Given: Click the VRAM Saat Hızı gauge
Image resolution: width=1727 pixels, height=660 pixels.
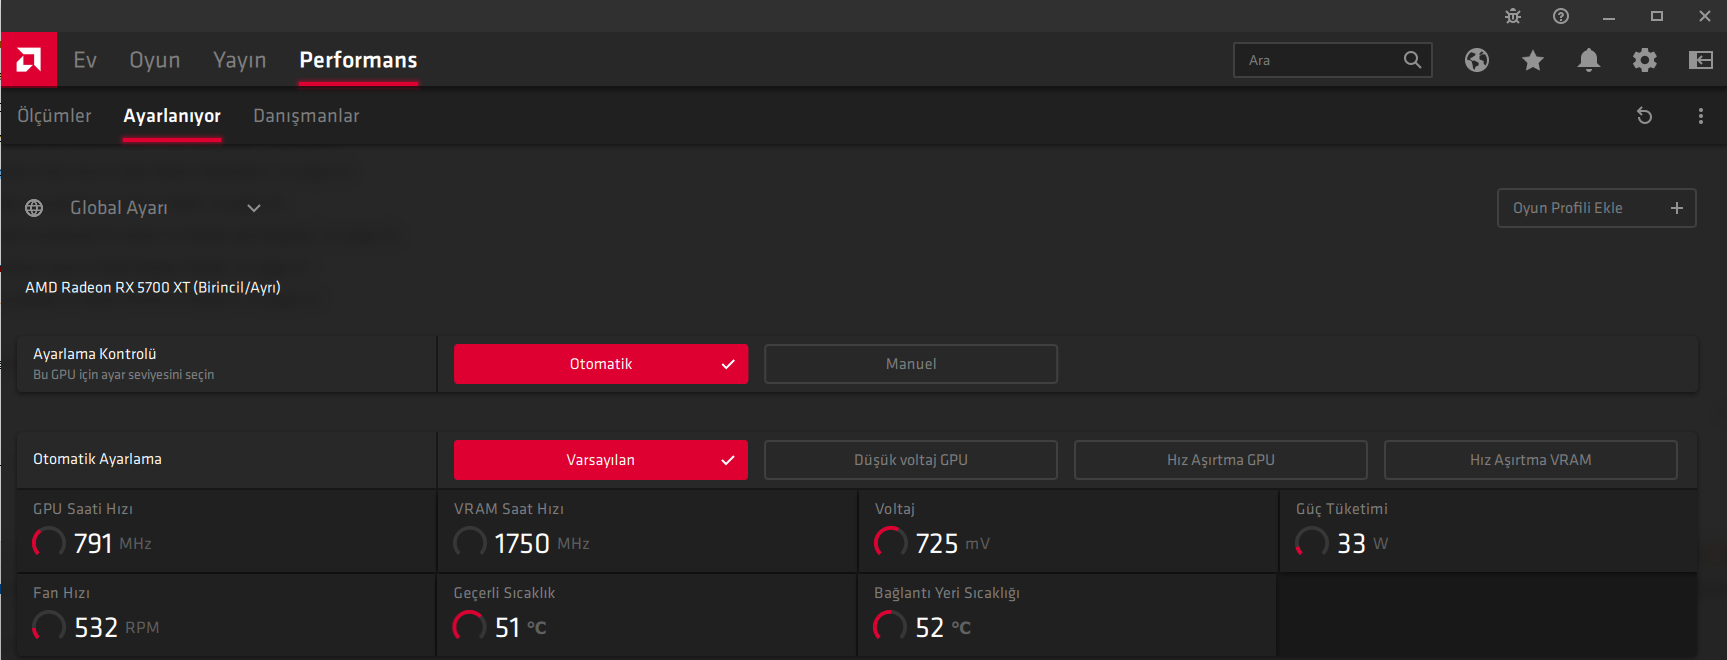Looking at the screenshot, I should (x=469, y=543).
